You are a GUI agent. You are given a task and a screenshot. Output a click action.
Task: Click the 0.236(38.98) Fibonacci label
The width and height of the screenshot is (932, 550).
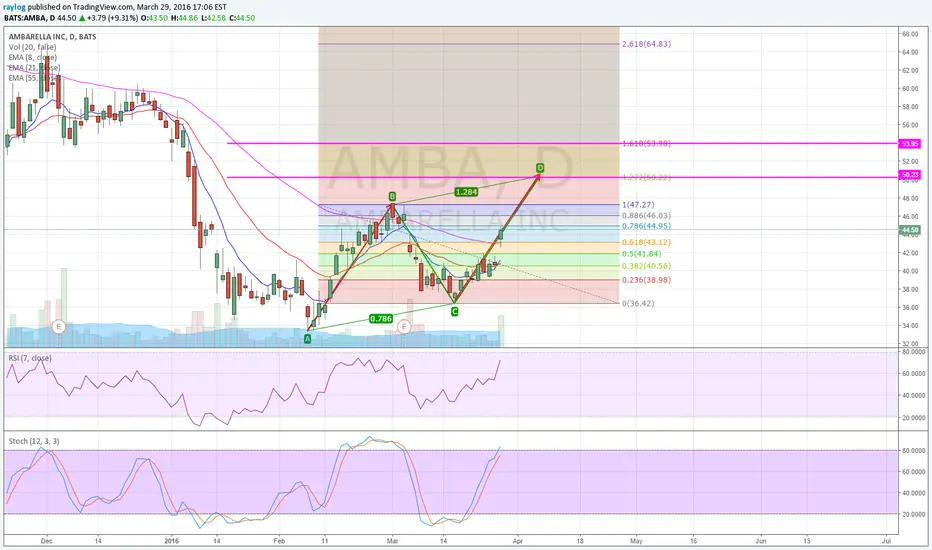tap(647, 280)
